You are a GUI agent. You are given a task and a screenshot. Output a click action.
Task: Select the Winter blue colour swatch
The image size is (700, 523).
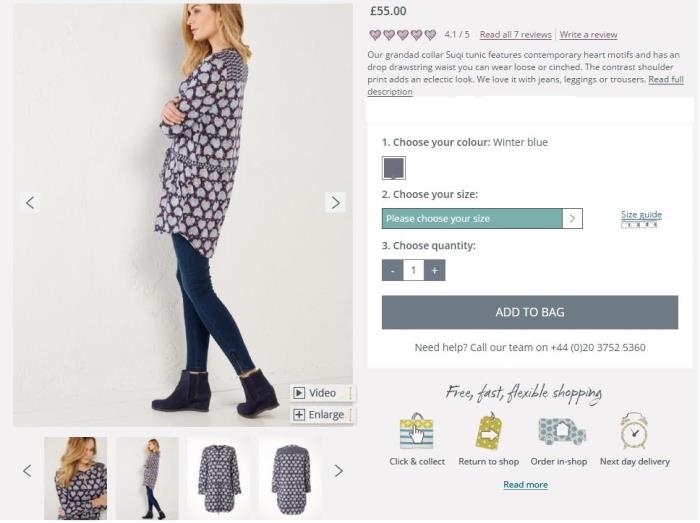[393, 168]
